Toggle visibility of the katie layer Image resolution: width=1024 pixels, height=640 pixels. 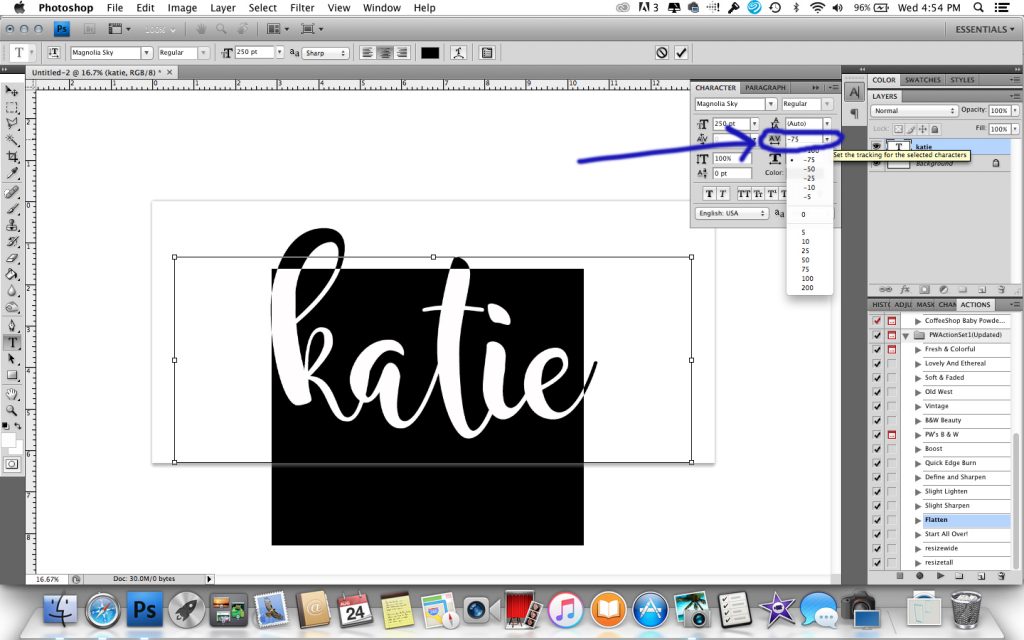click(876, 147)
